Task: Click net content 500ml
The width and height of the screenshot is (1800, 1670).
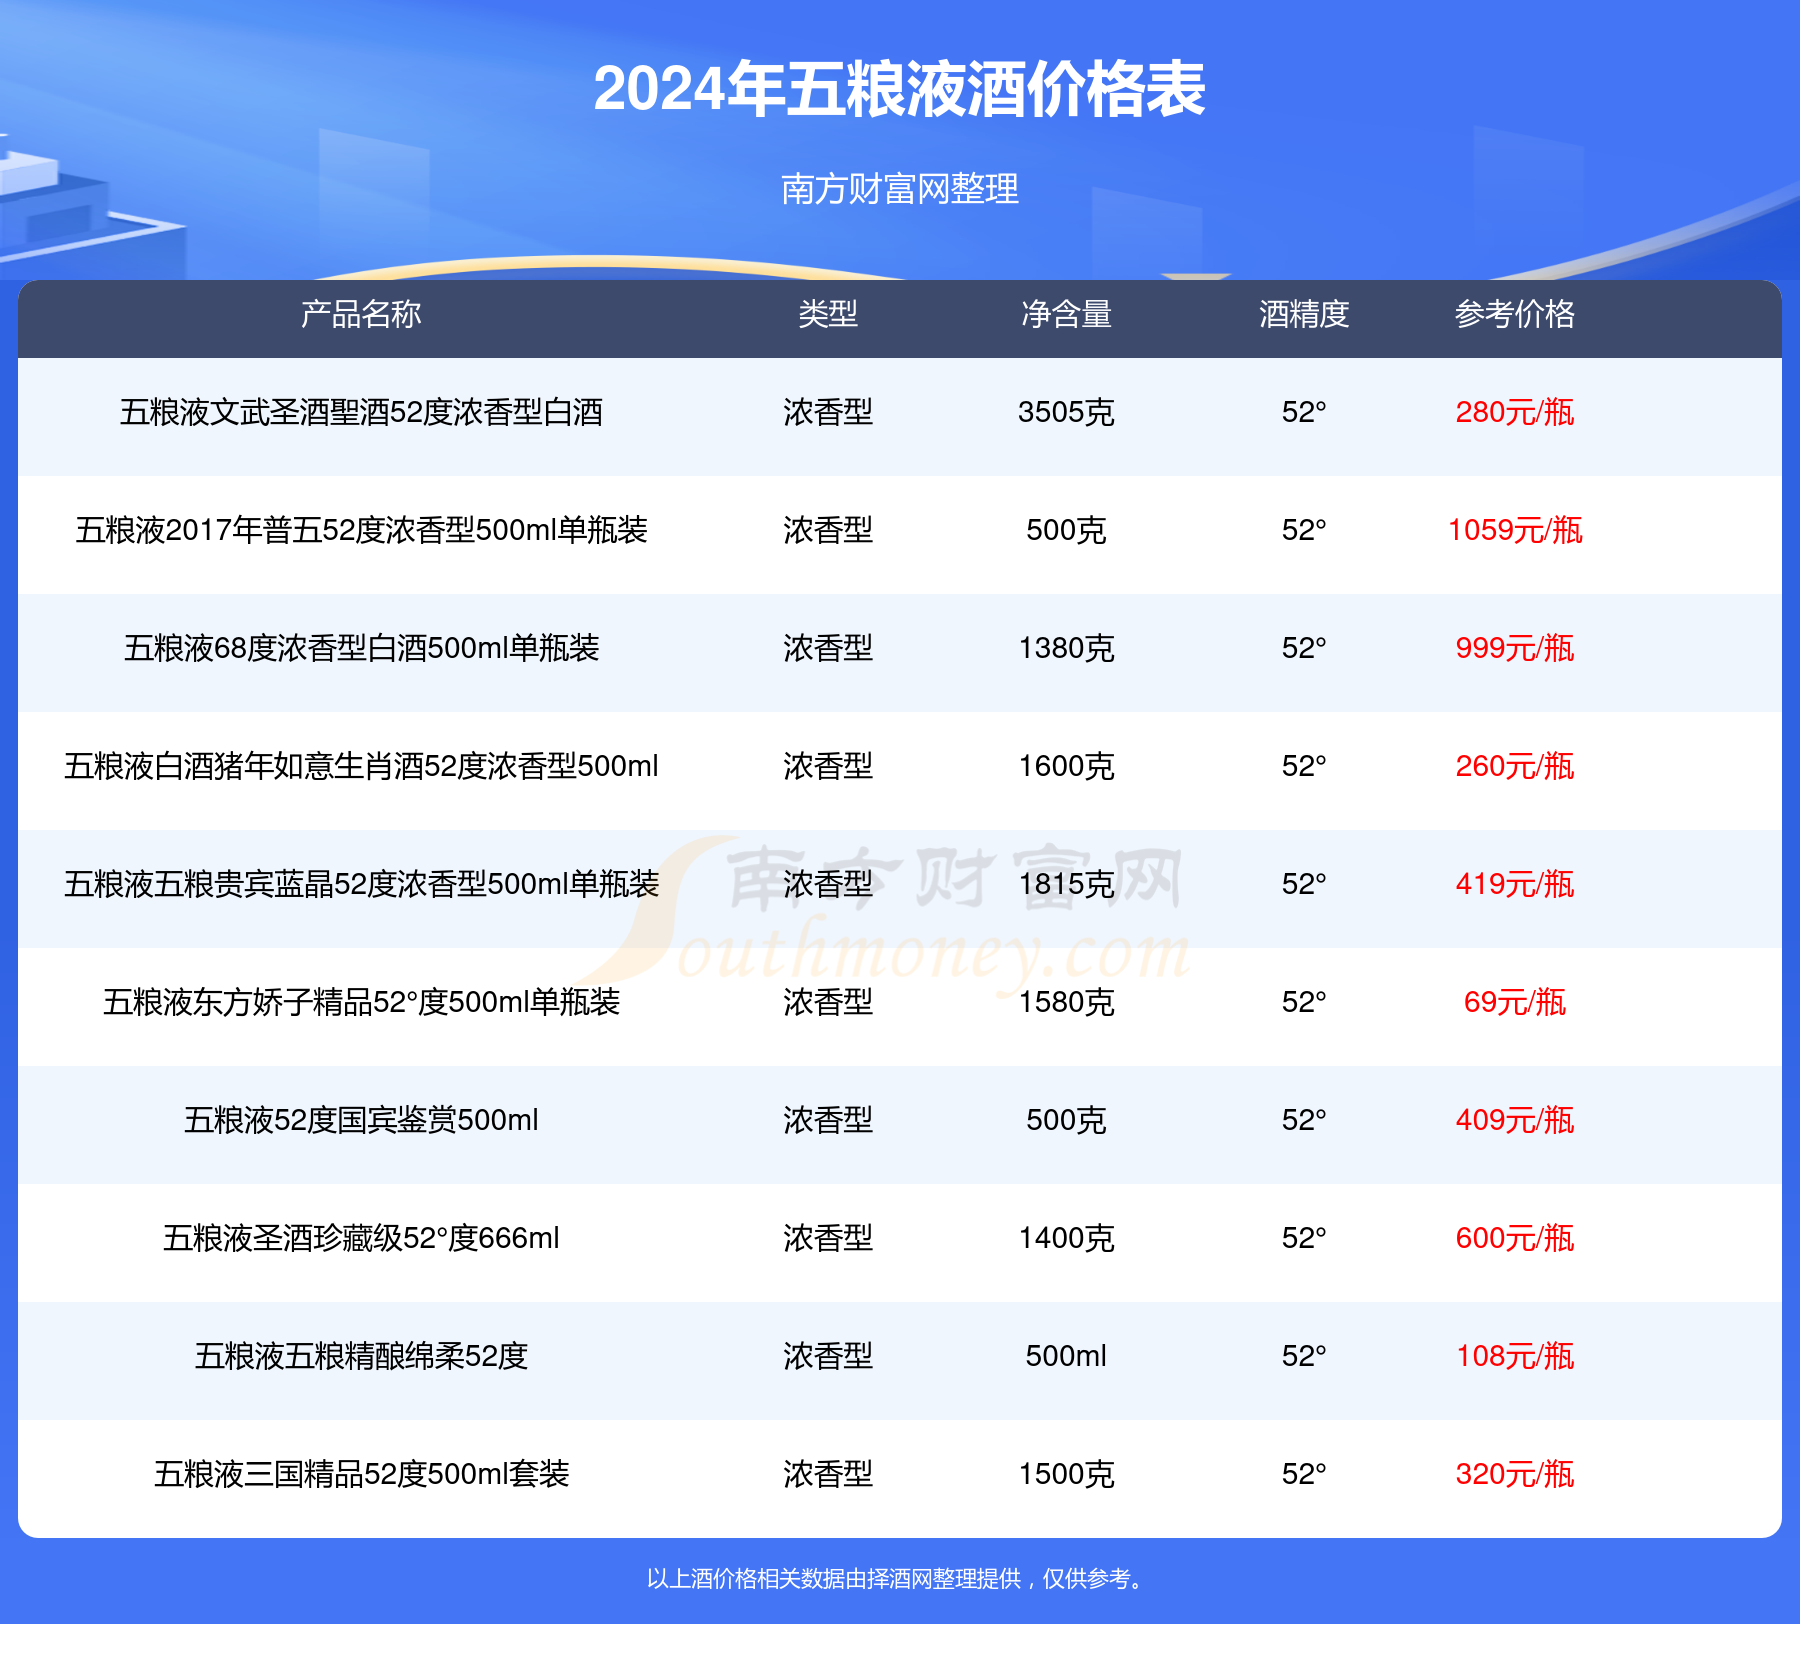Action: pyautogui.click(x=1066, y=1356)
